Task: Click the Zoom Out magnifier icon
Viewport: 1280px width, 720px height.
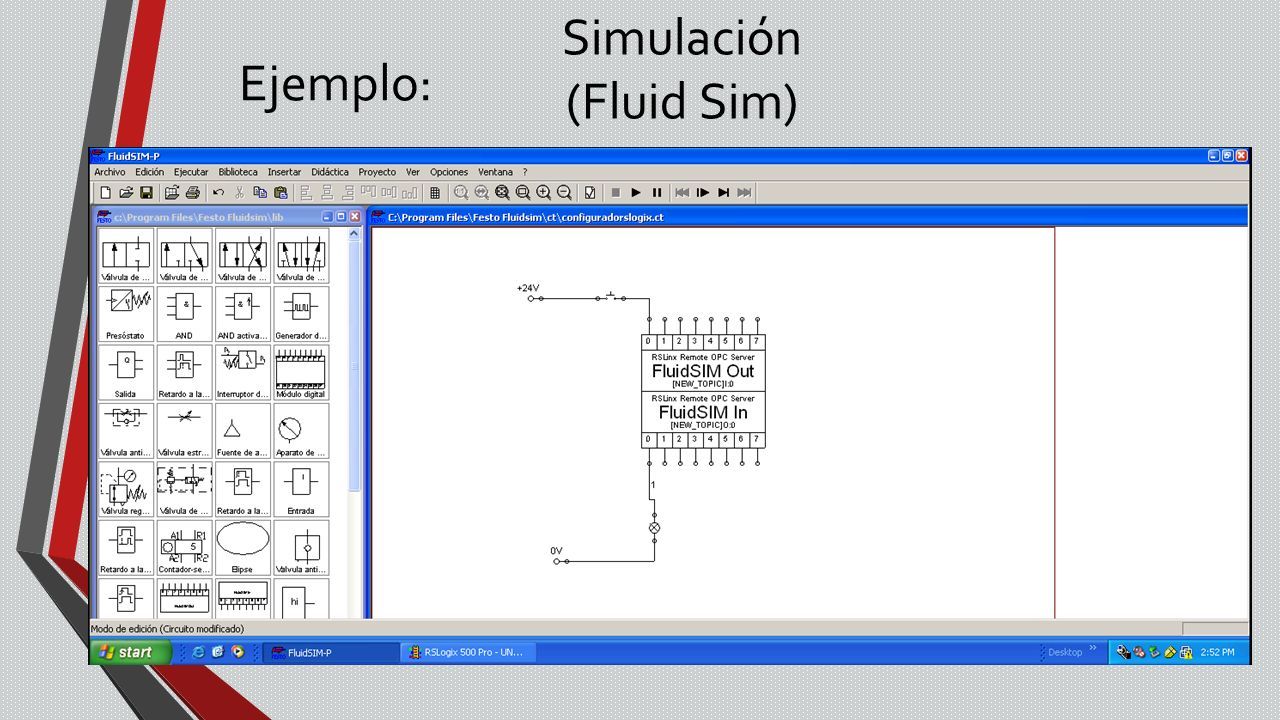Action: [x=564, y=192]
